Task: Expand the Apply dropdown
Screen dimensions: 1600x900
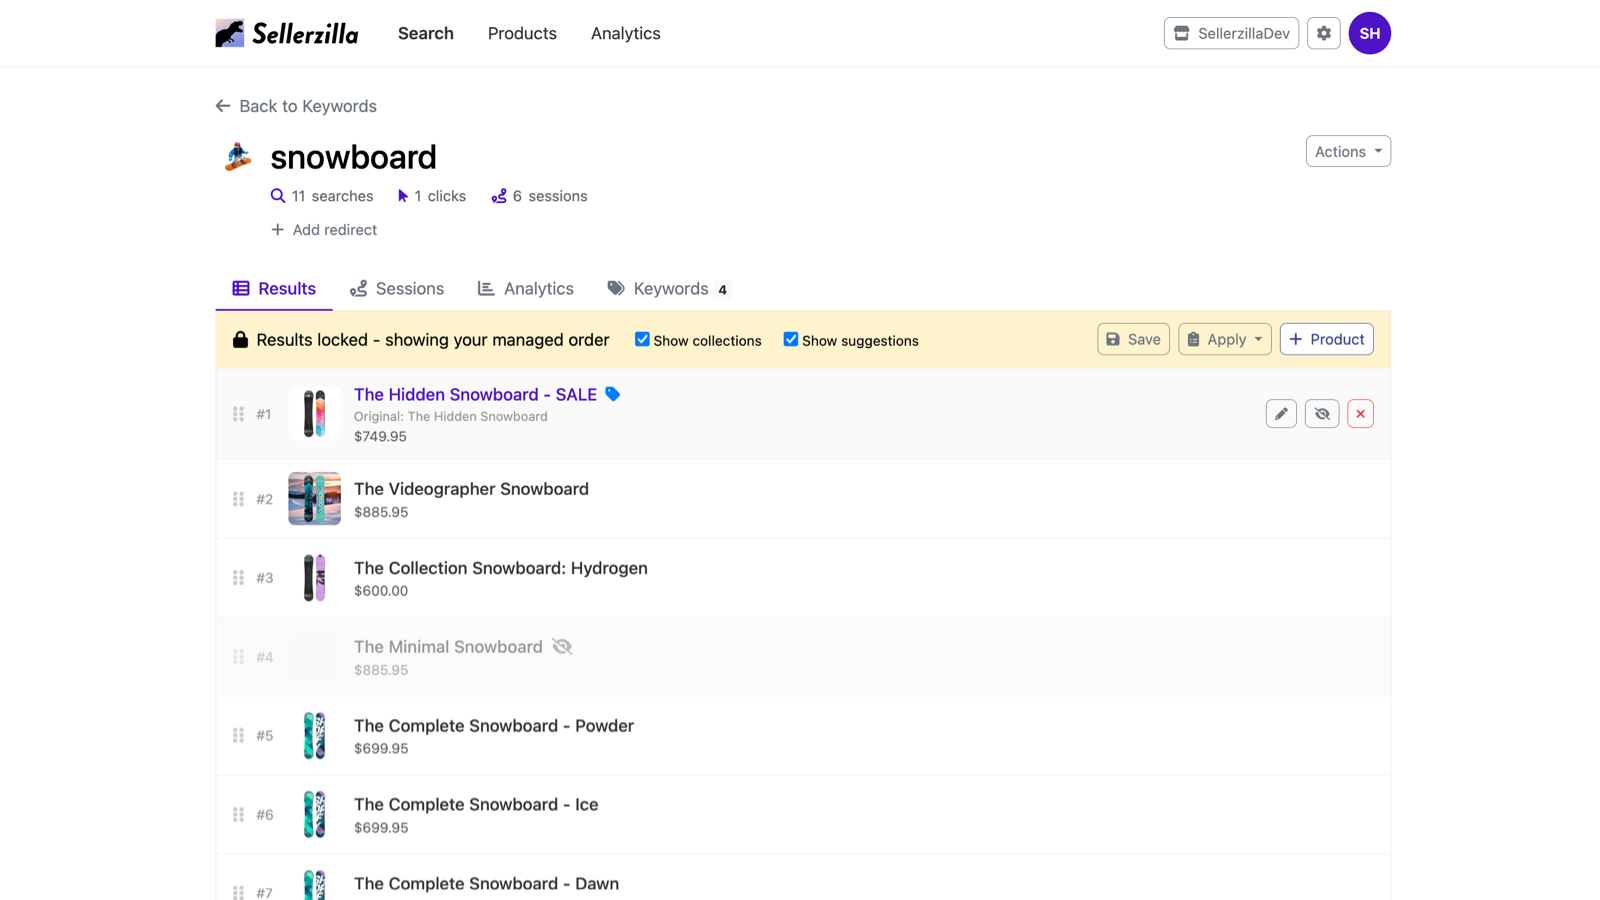Action: click(x=1224, y=339)
